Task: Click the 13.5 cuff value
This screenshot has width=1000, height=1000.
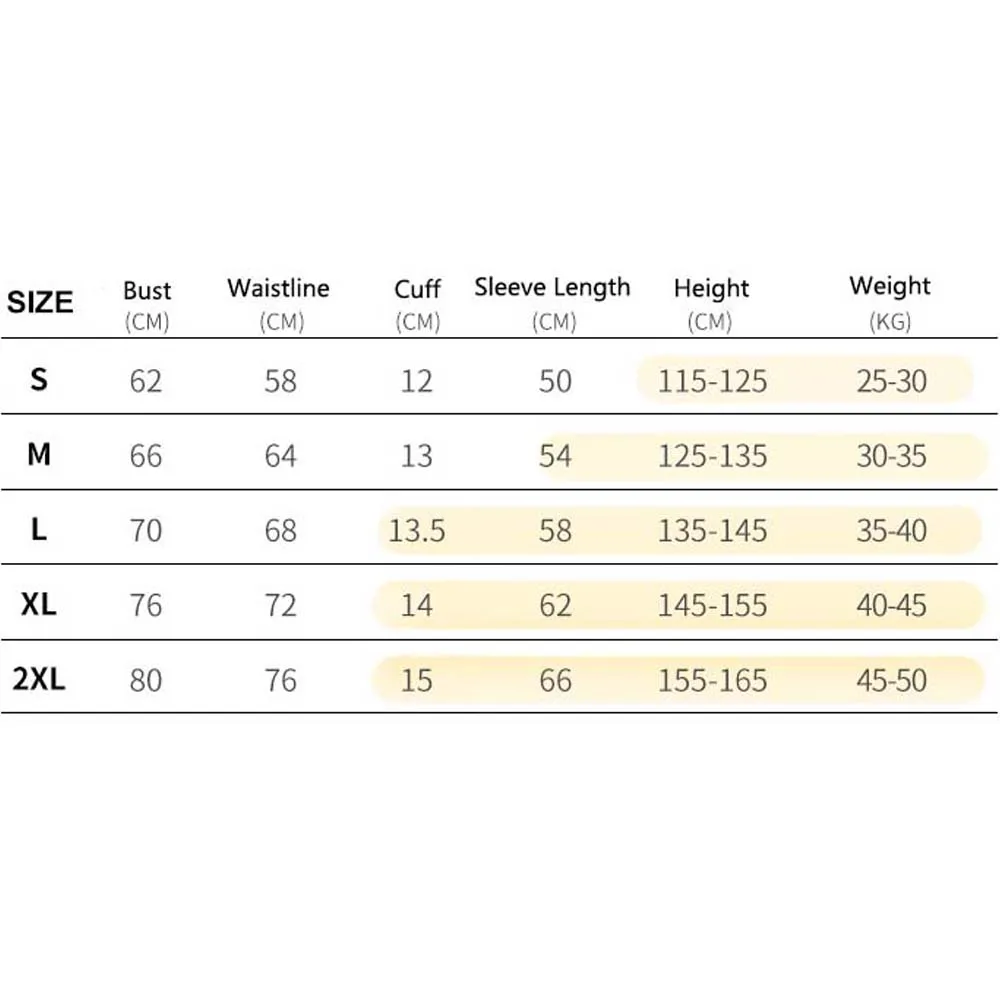Action: tap(416, 531)
